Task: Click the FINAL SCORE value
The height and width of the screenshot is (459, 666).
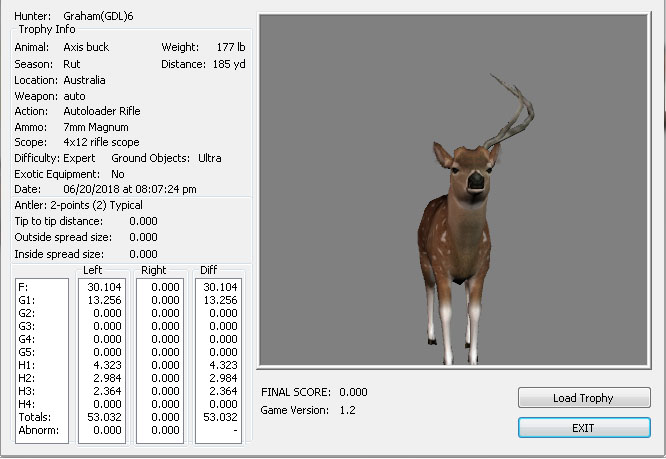Action: [x=353, y=392]
